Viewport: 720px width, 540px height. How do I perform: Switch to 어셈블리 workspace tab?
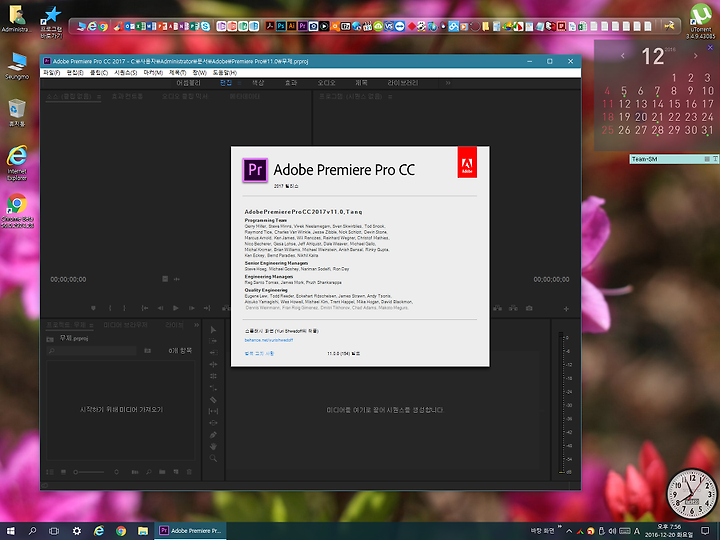(x=188, y=83)
